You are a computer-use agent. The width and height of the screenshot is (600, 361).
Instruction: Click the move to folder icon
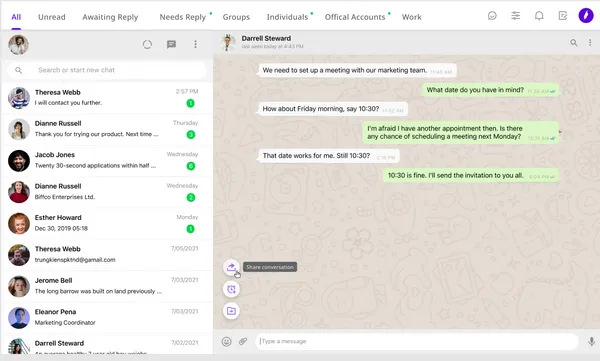(231, 311)
